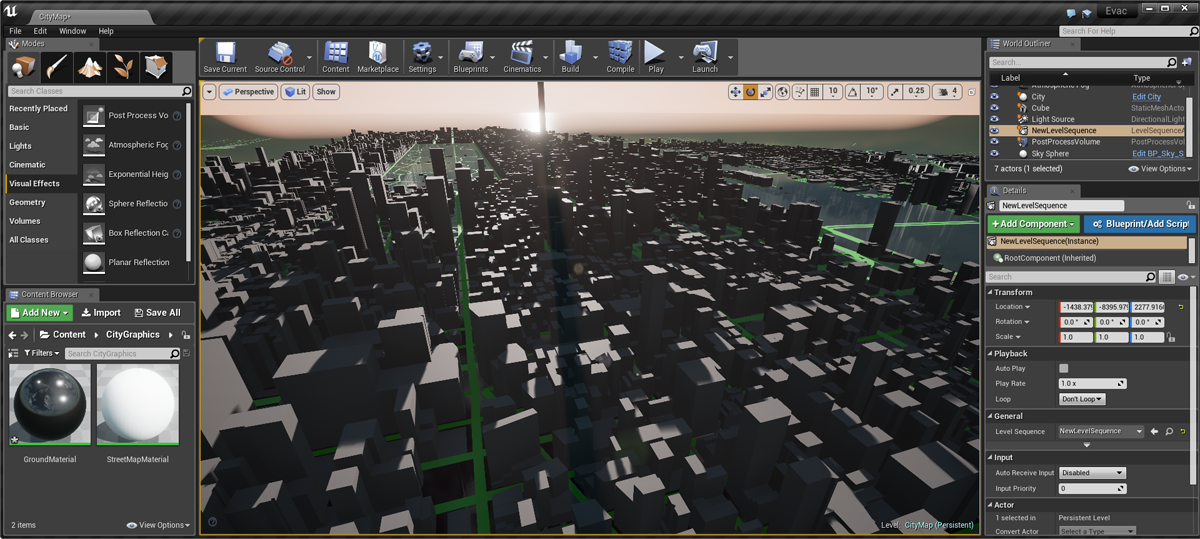Check the Auto Play checkbox
The height and width of the screenshot is (539, 1200).
click(x=1064, y=369)
